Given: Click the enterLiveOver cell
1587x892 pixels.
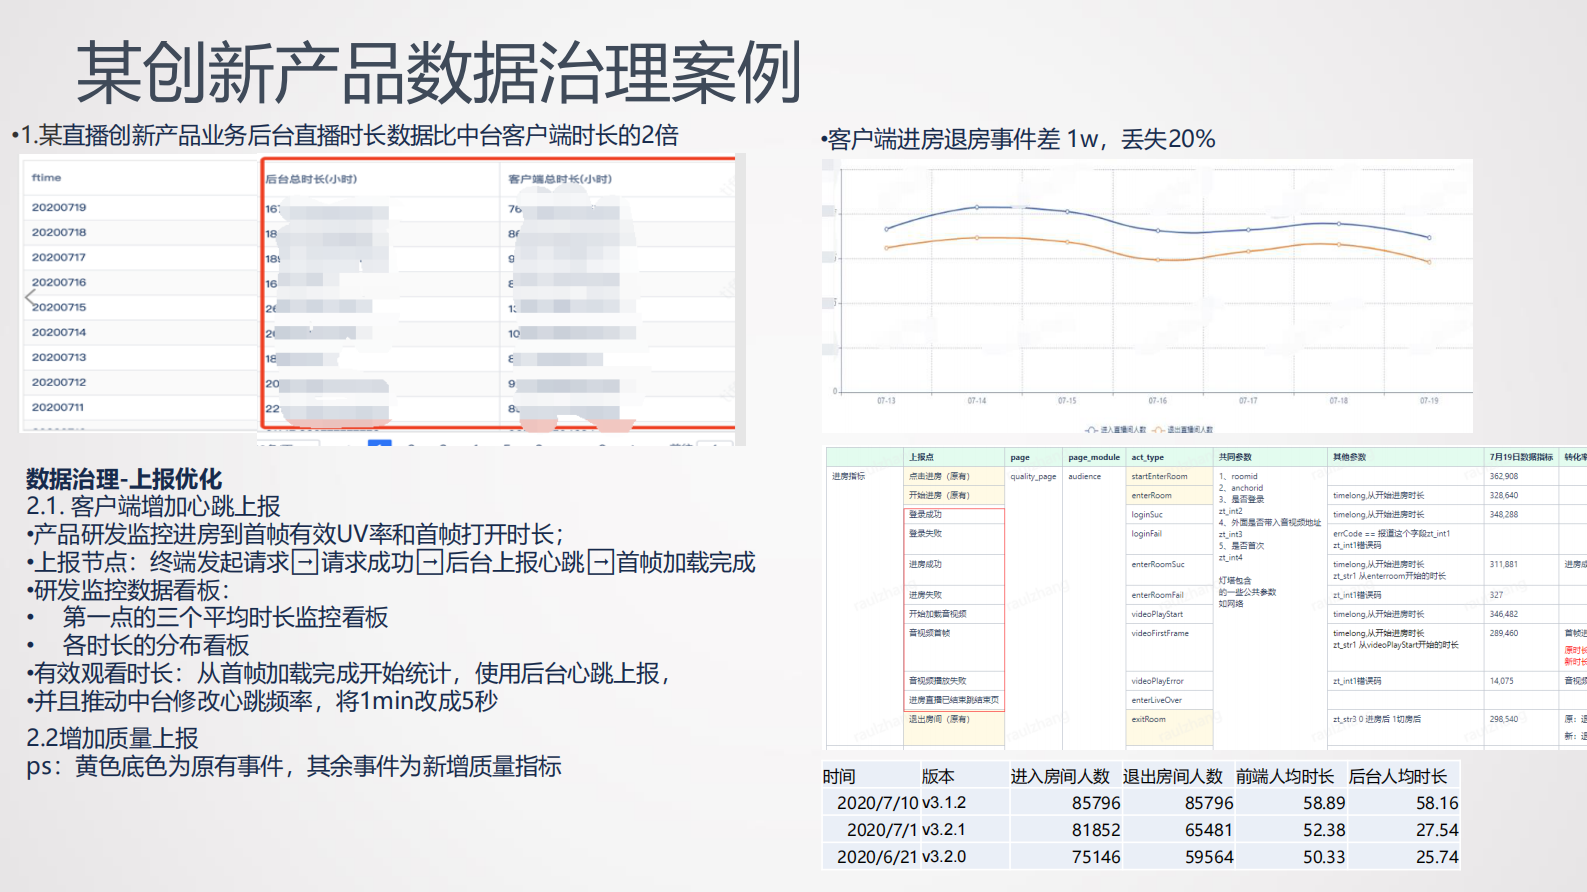Looking at the screenshot, I should 1156,700.
